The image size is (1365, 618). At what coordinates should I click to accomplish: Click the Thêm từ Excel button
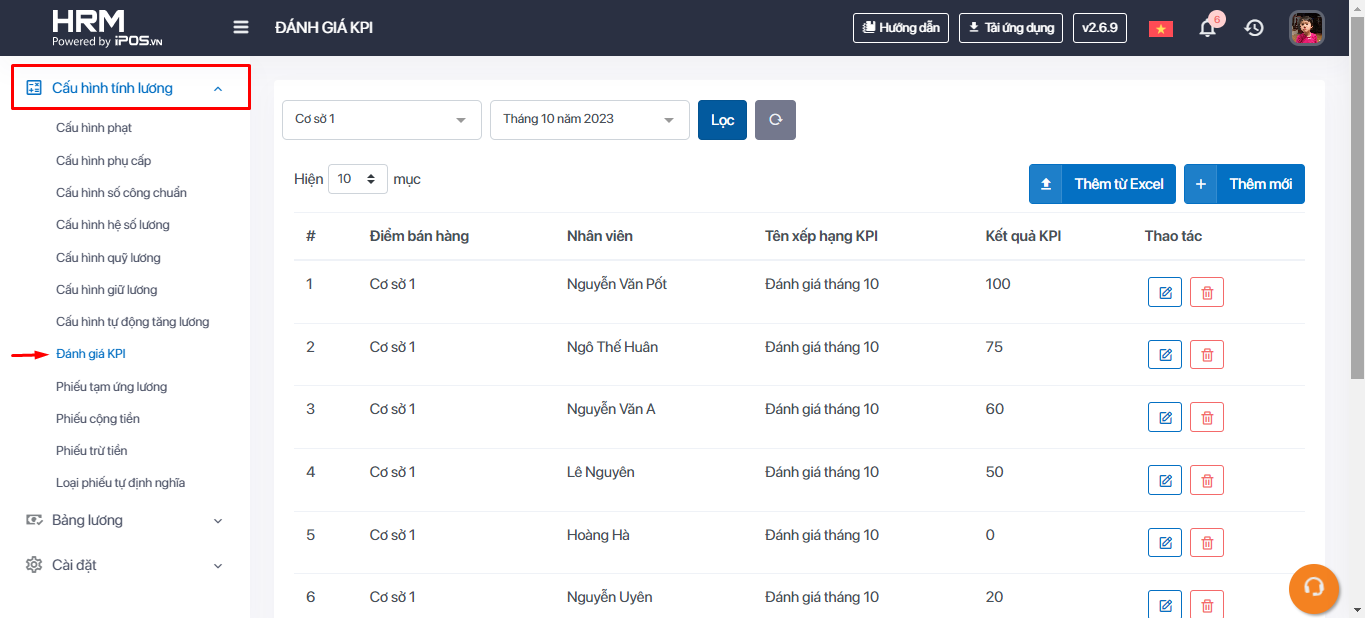1102,184
